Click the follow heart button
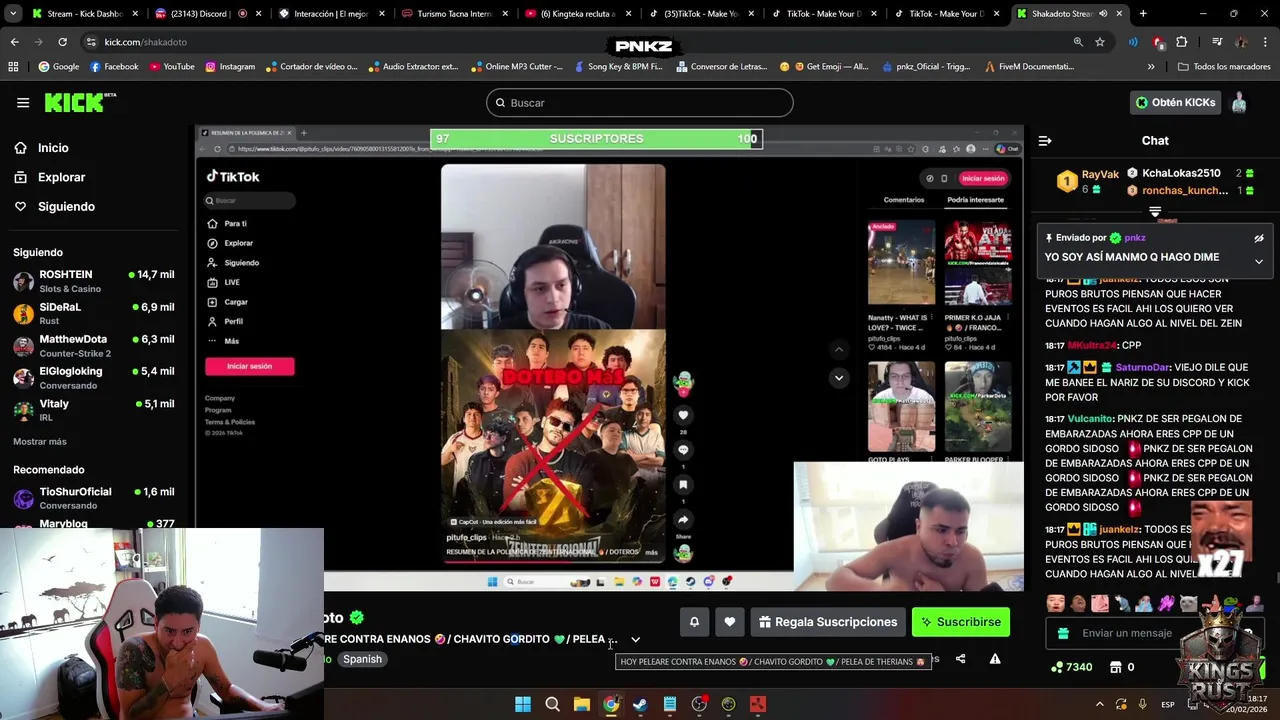This screenshot has height=720, width=1280. tap(730, 622)
